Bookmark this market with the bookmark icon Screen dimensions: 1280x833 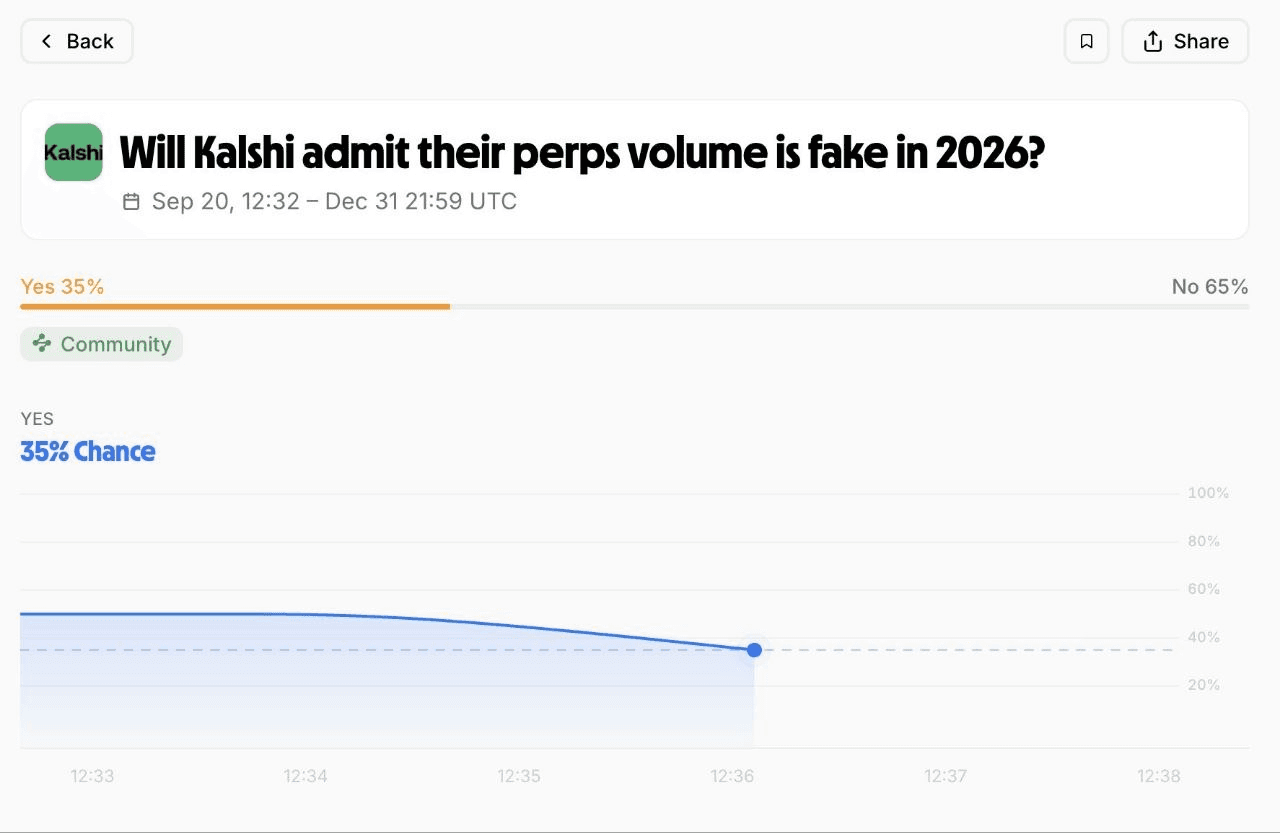1087,41
